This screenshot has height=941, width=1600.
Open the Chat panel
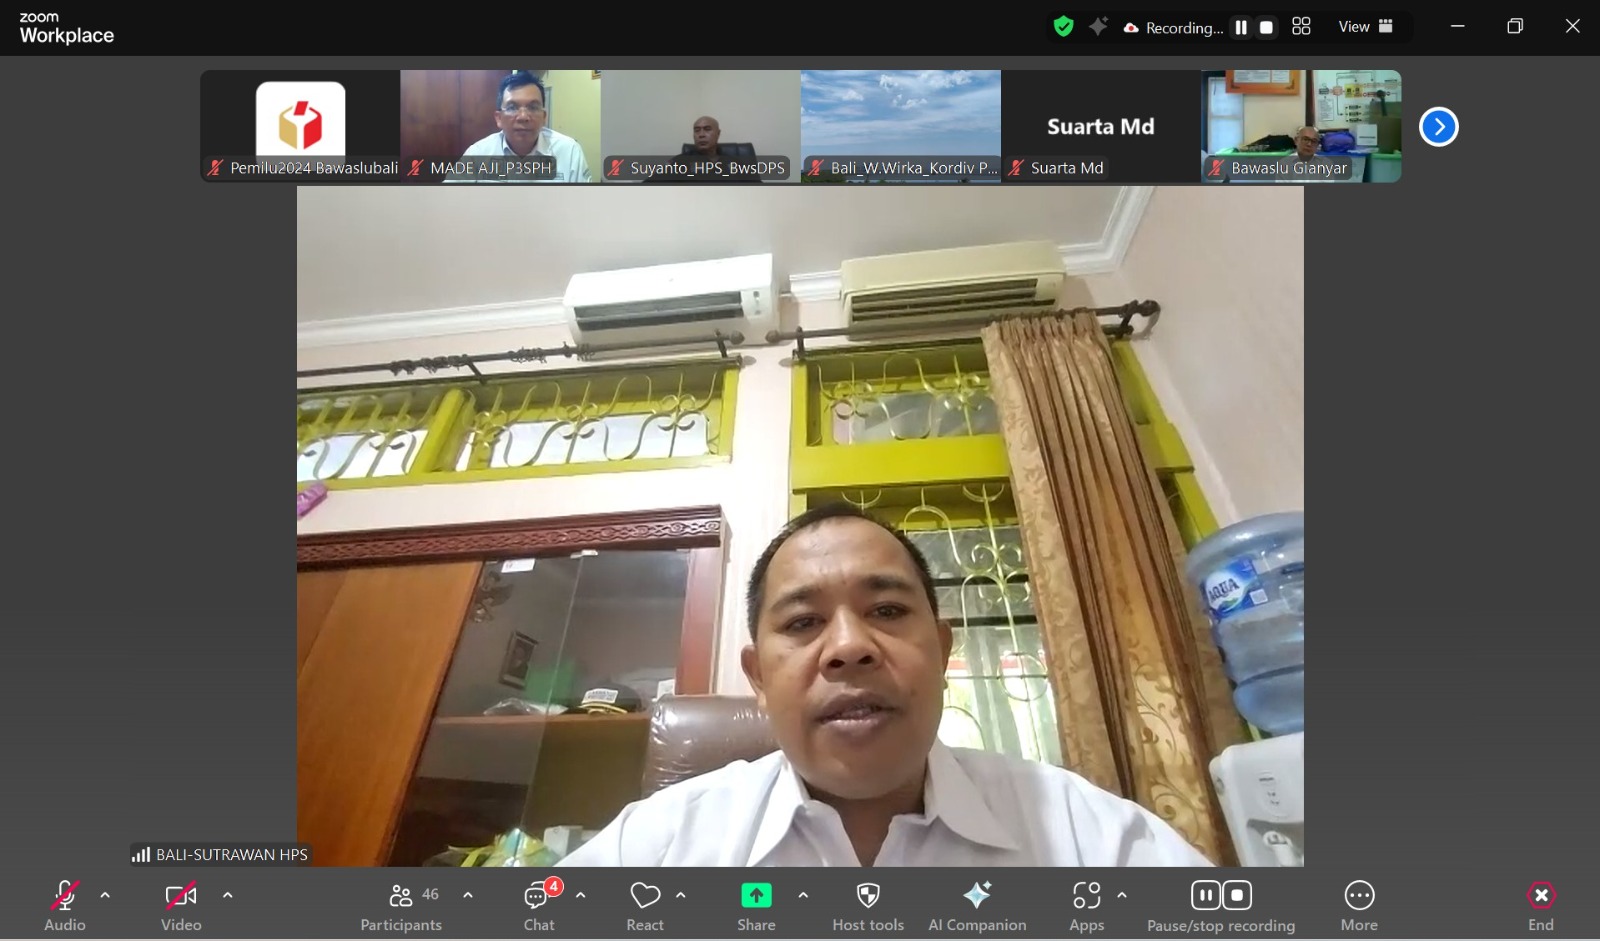coord(539,906)
